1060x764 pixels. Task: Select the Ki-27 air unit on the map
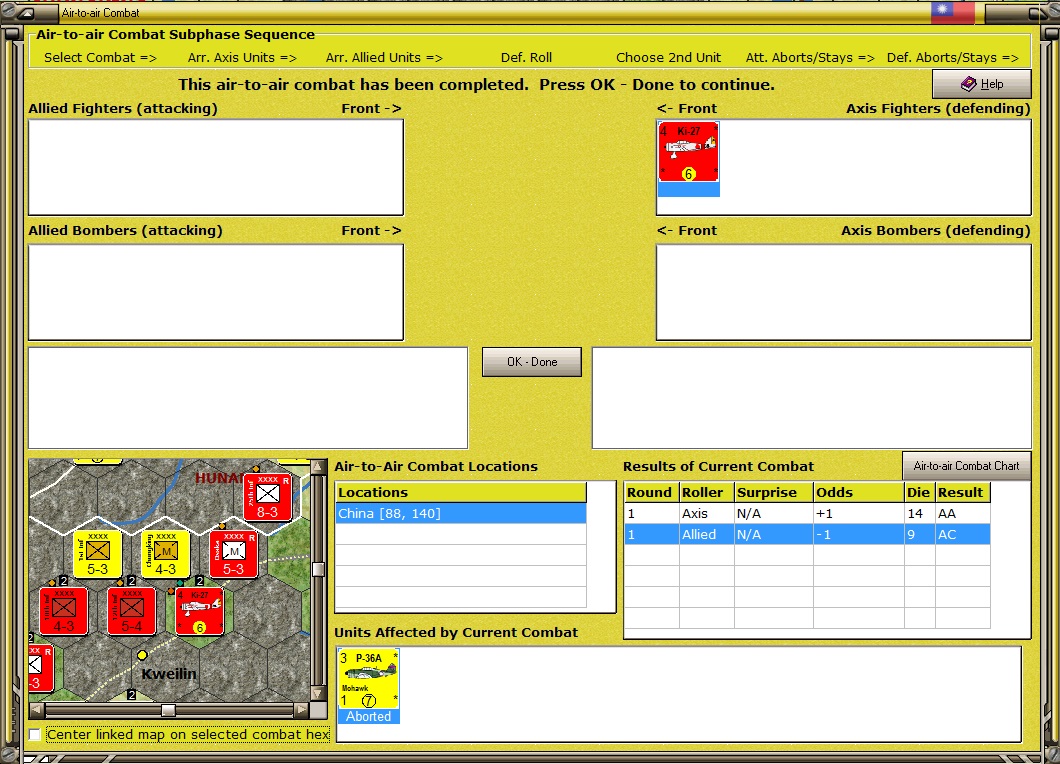(199, 611)
